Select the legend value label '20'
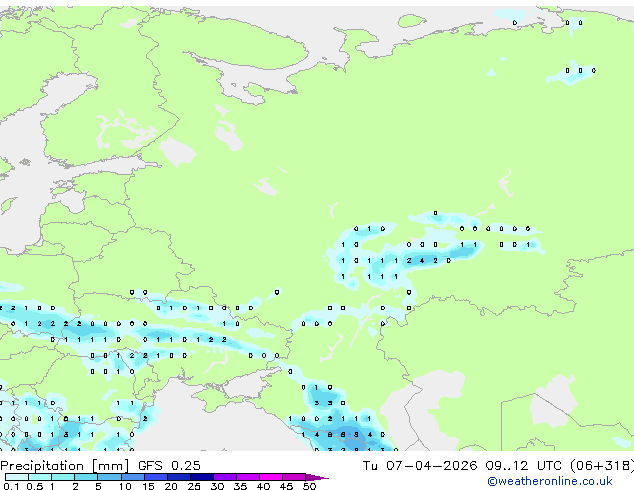Image resolution: width=634 pixels, height=490 pixels. pos(171,486)
